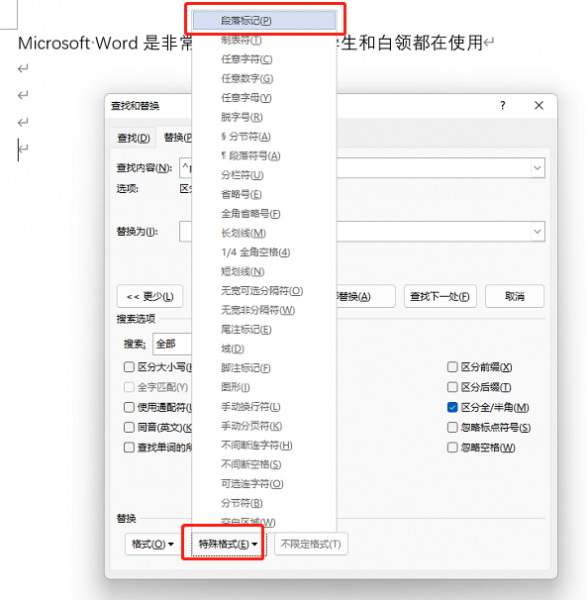
Task: Click the help question mark icon
Action: 502,105
